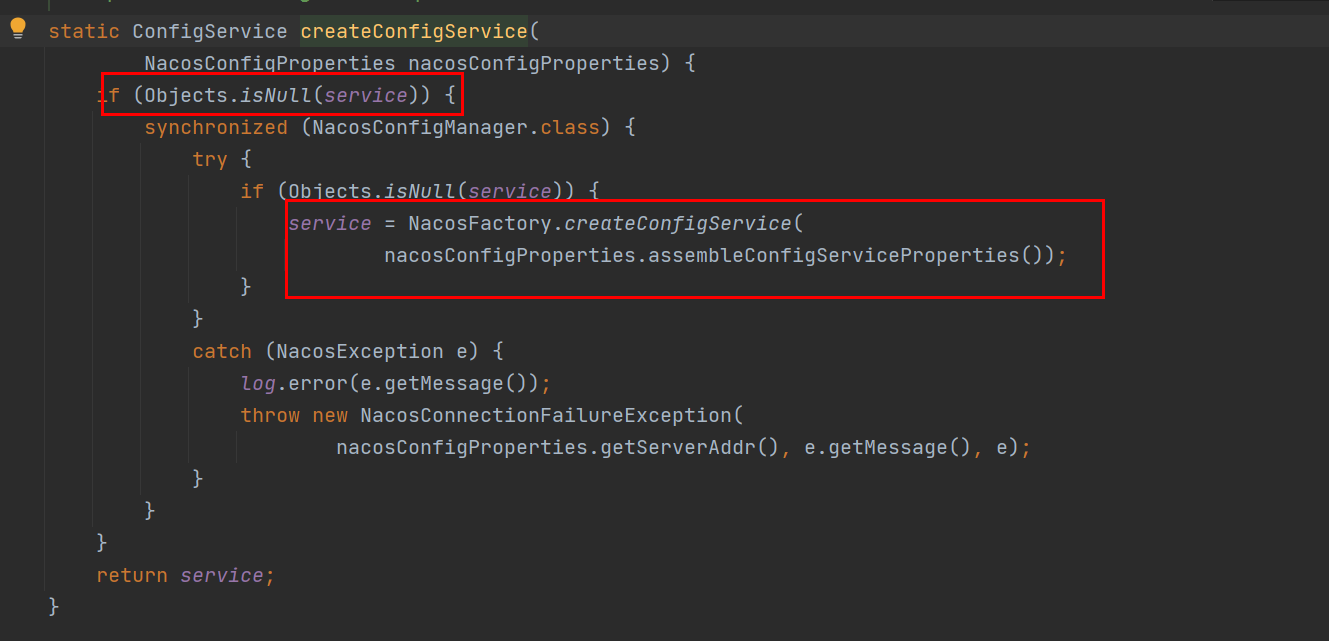This screenshot has width=1329, height=641.
Task: Click the assembleConfigServiceProperties method call
Action: tap(834, 255)
